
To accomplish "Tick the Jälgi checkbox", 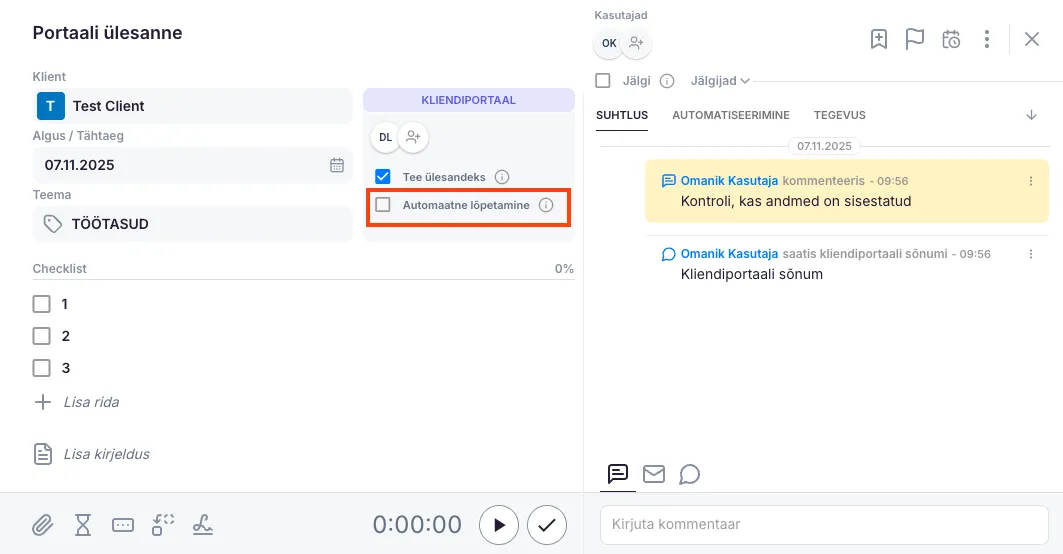I will click(603, 81).
